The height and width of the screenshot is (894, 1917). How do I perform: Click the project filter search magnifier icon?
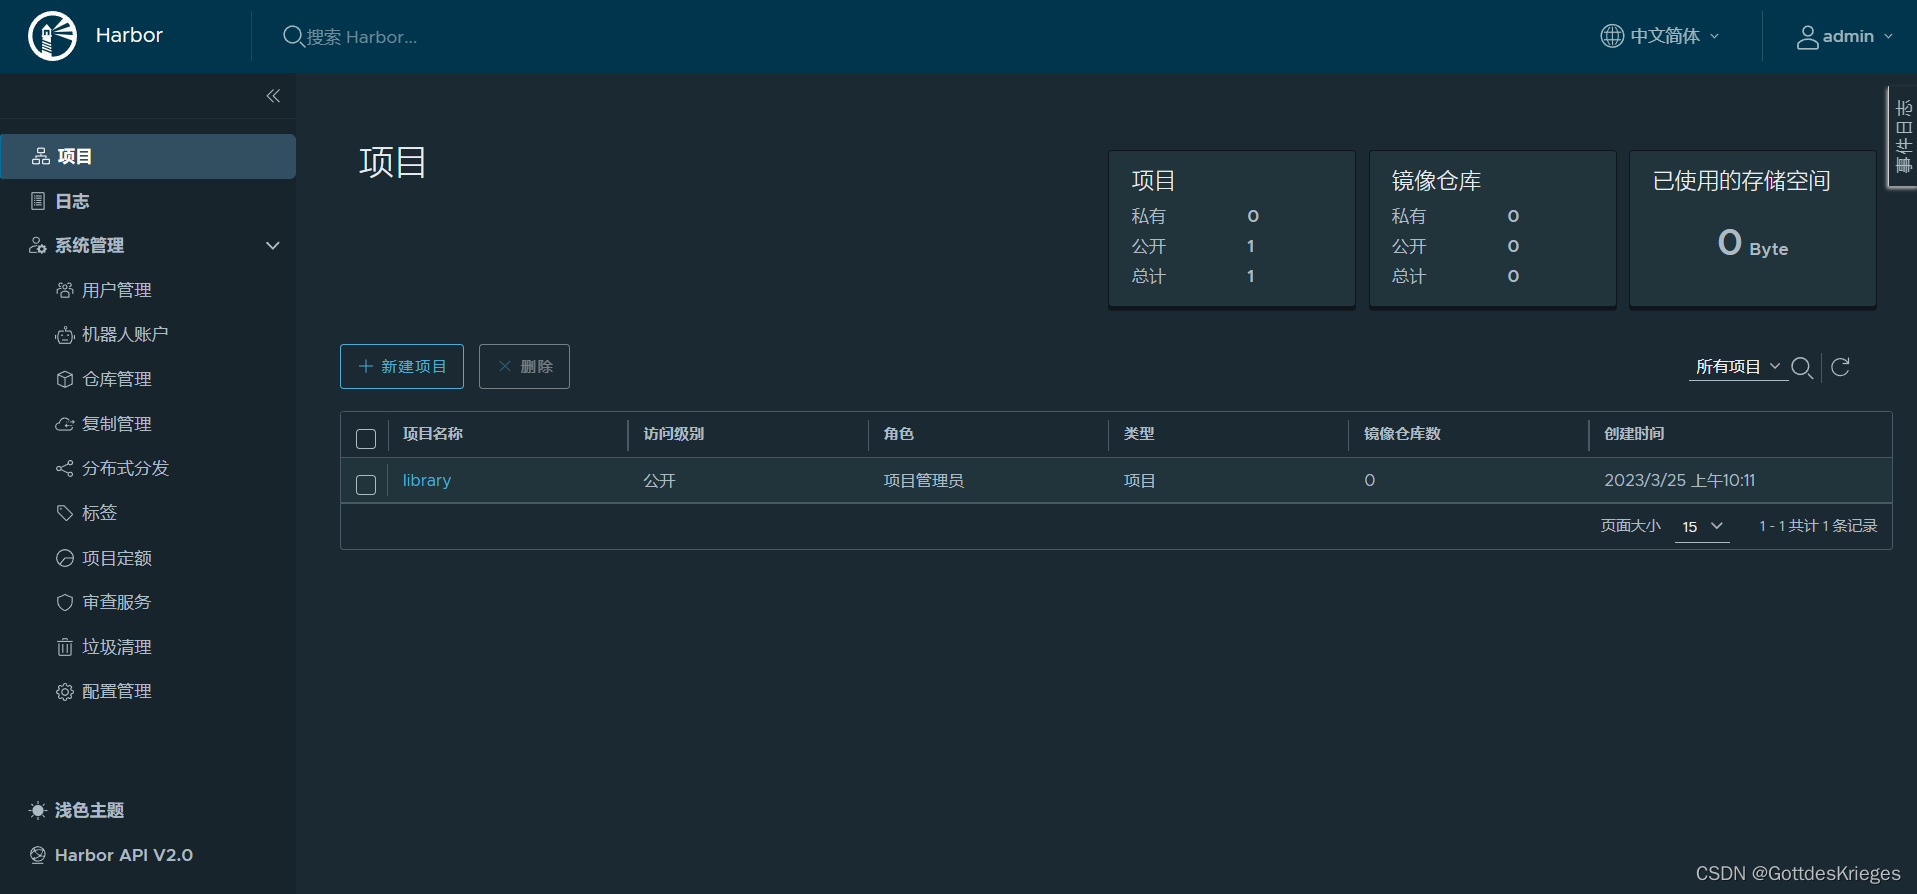1802,367
